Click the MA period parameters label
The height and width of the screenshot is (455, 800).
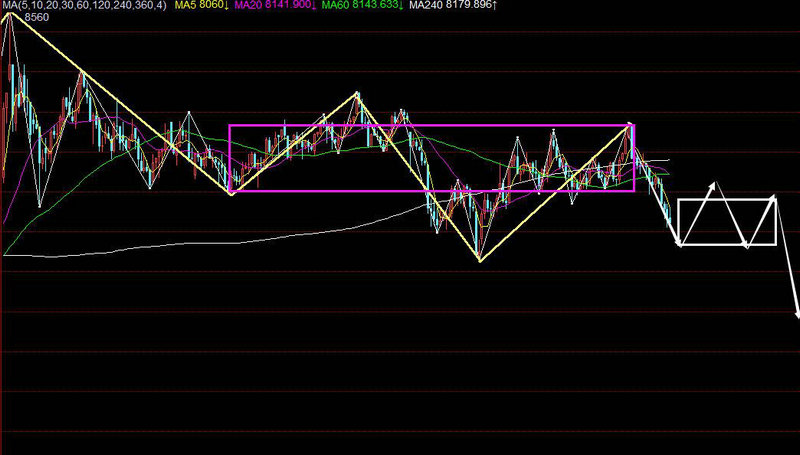84,6
